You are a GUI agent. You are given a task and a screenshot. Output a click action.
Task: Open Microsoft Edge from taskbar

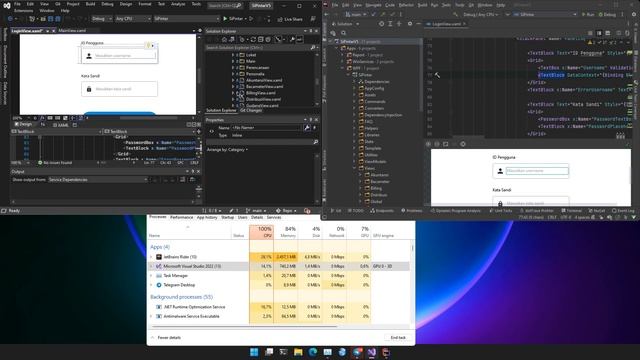[x=313, y=352]
